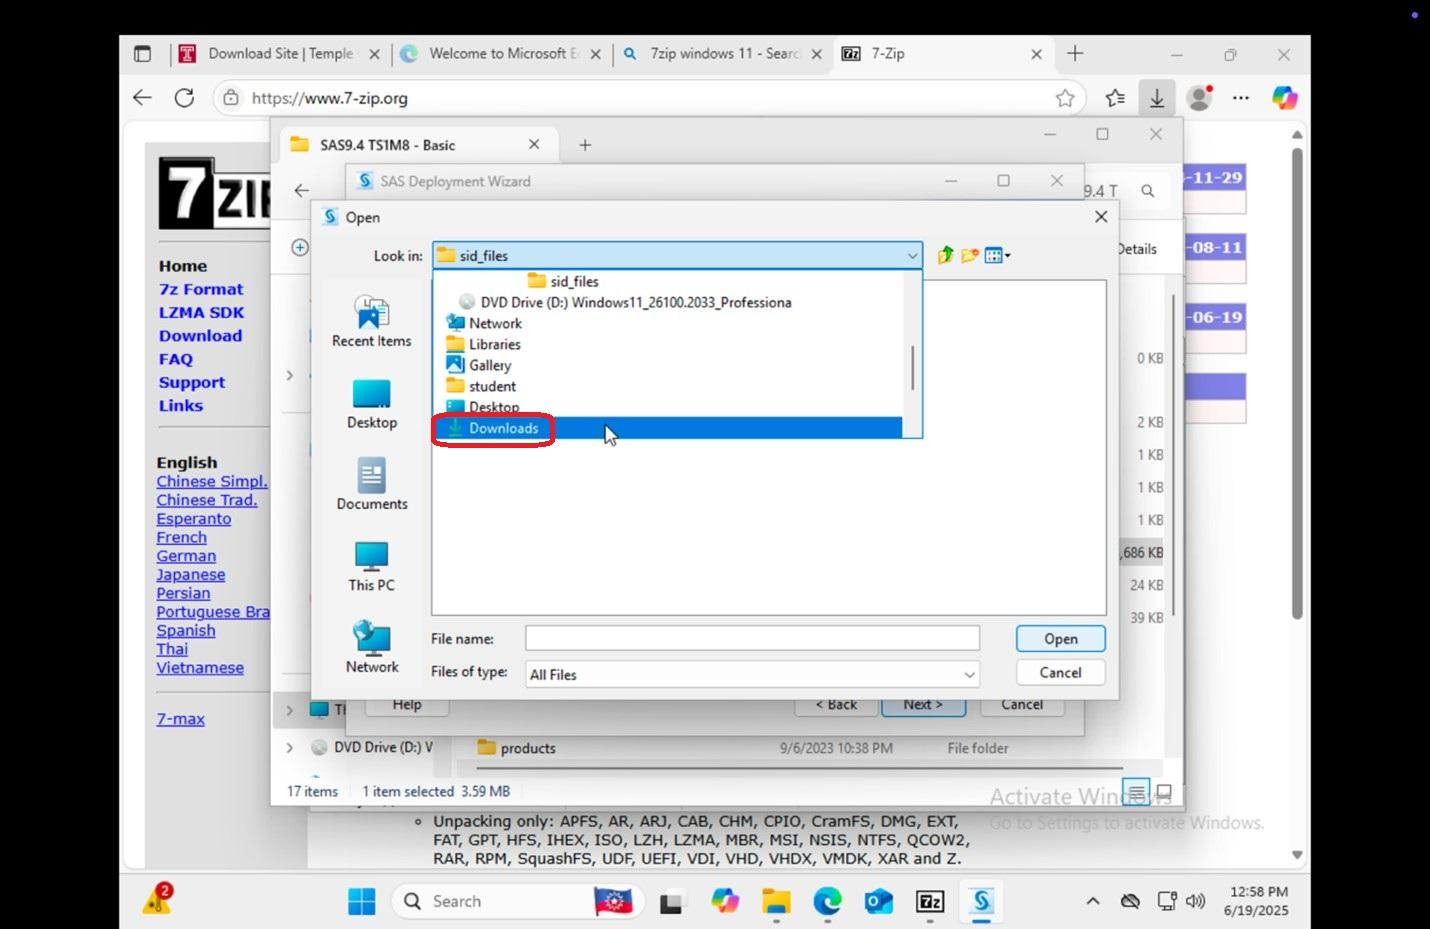Select This PC in the places bar
Viewport: 1430px width, 929px height.
pos(372,566)
